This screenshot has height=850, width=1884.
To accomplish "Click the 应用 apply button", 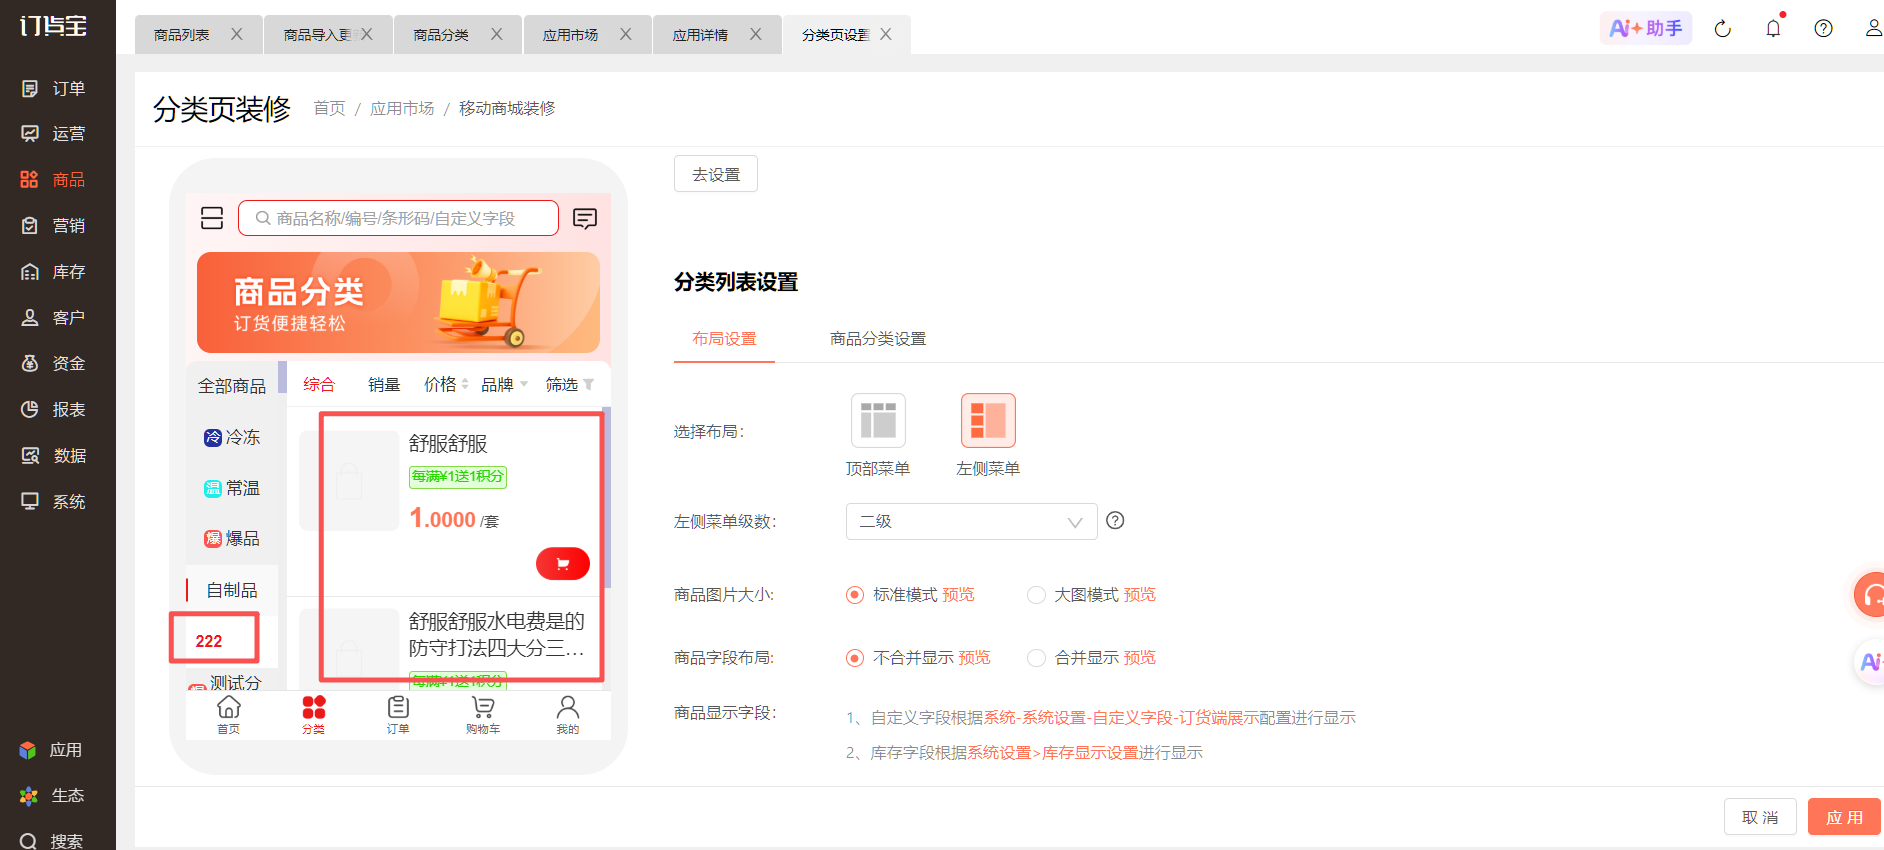I will coord(1844,817).
